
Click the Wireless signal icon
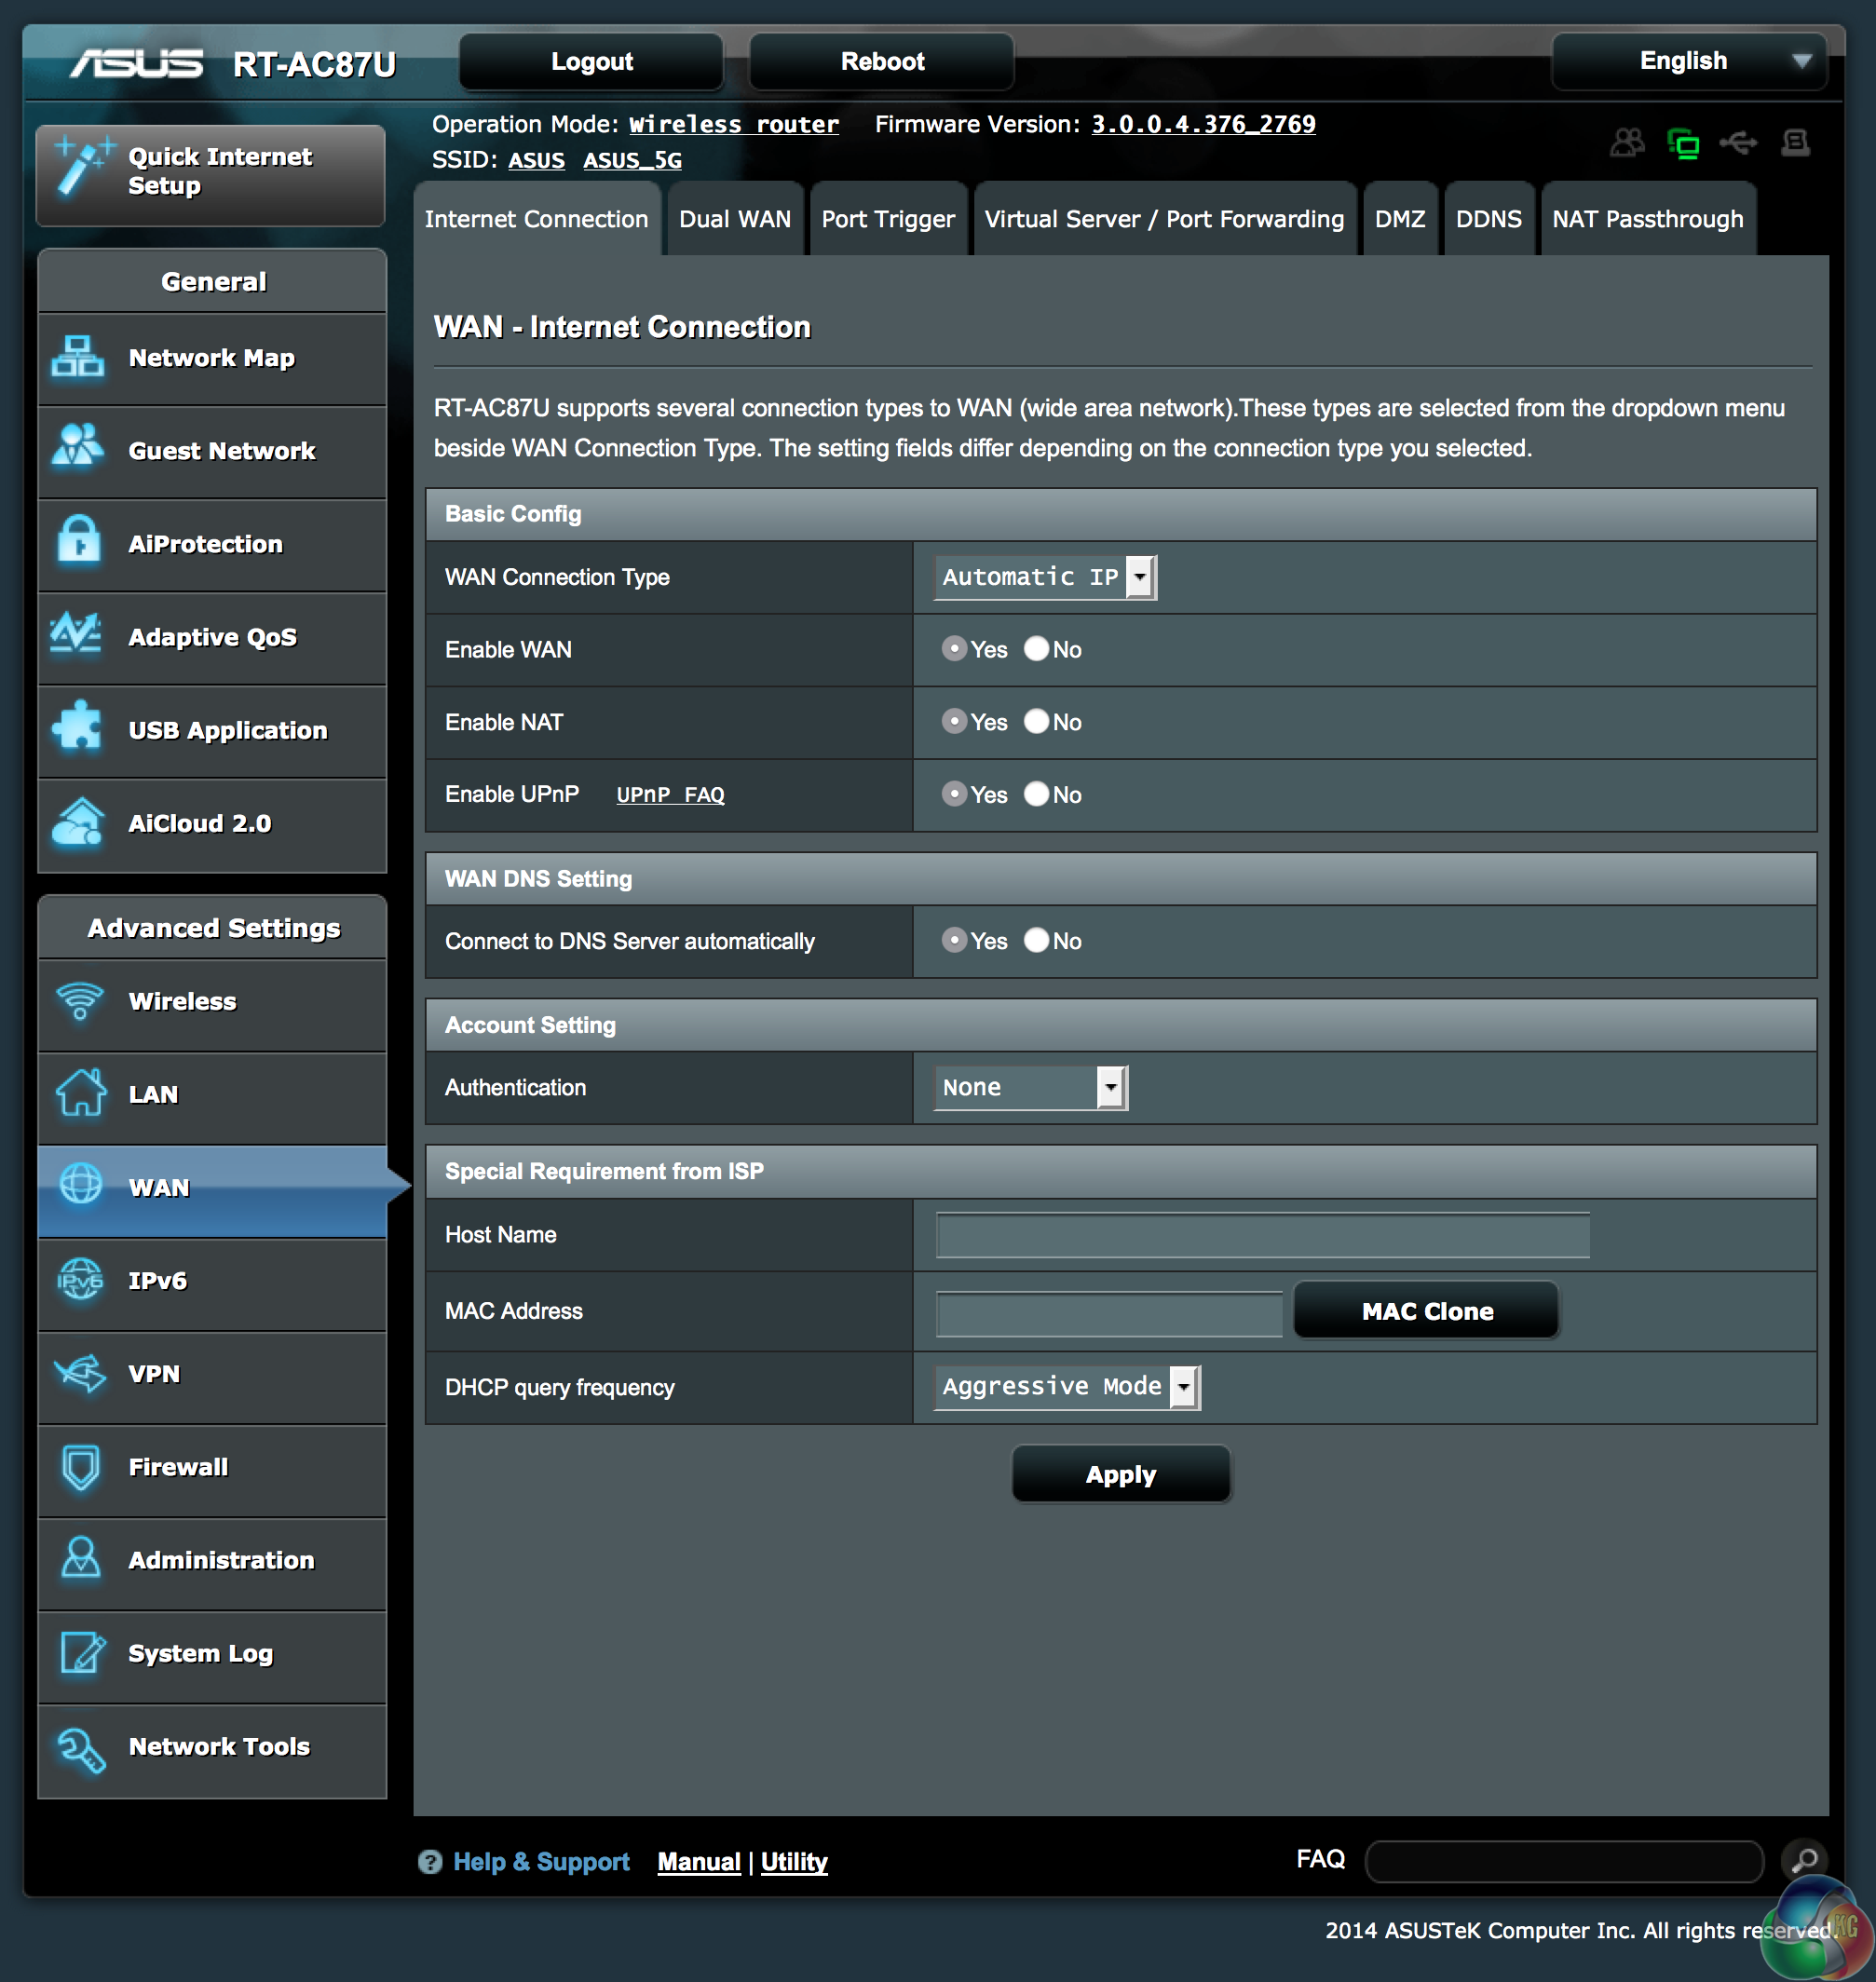[79, 1000]
